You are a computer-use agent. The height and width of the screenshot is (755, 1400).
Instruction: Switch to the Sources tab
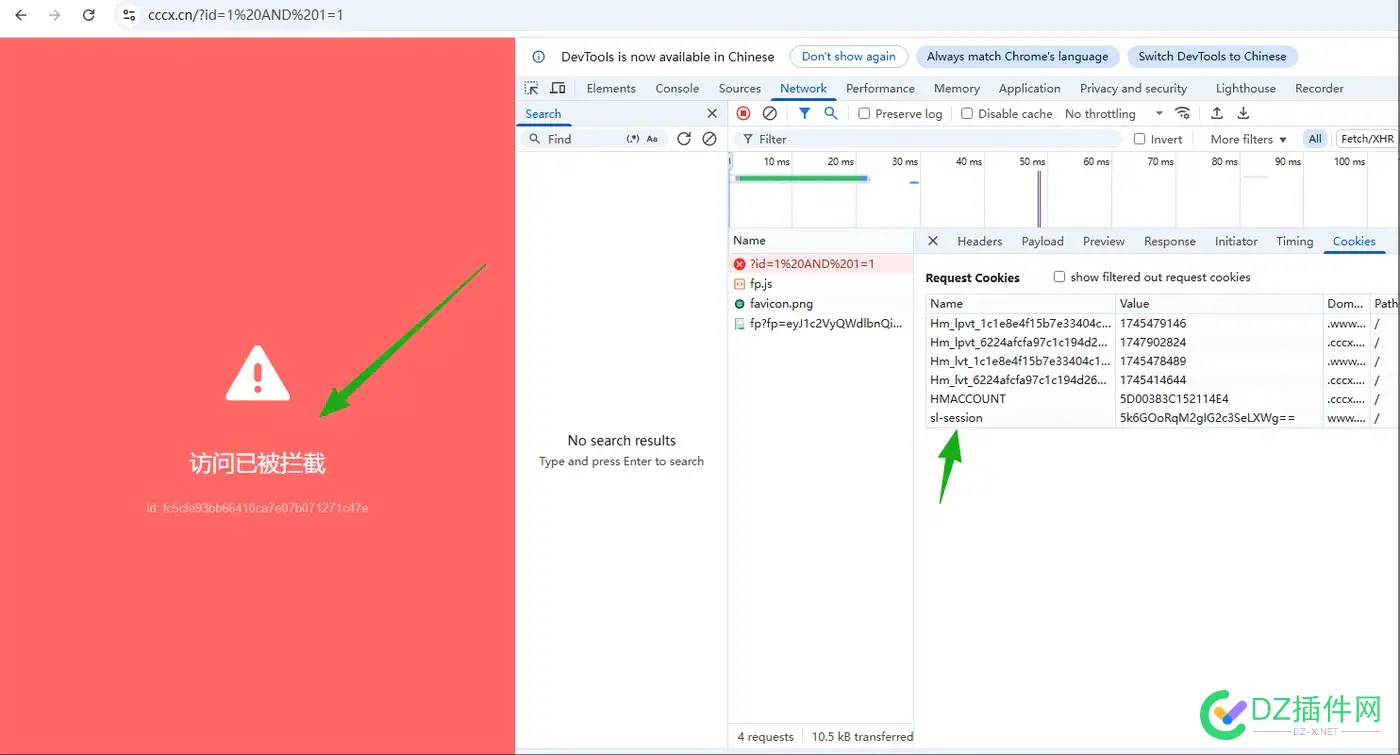[x=740, y=88]
